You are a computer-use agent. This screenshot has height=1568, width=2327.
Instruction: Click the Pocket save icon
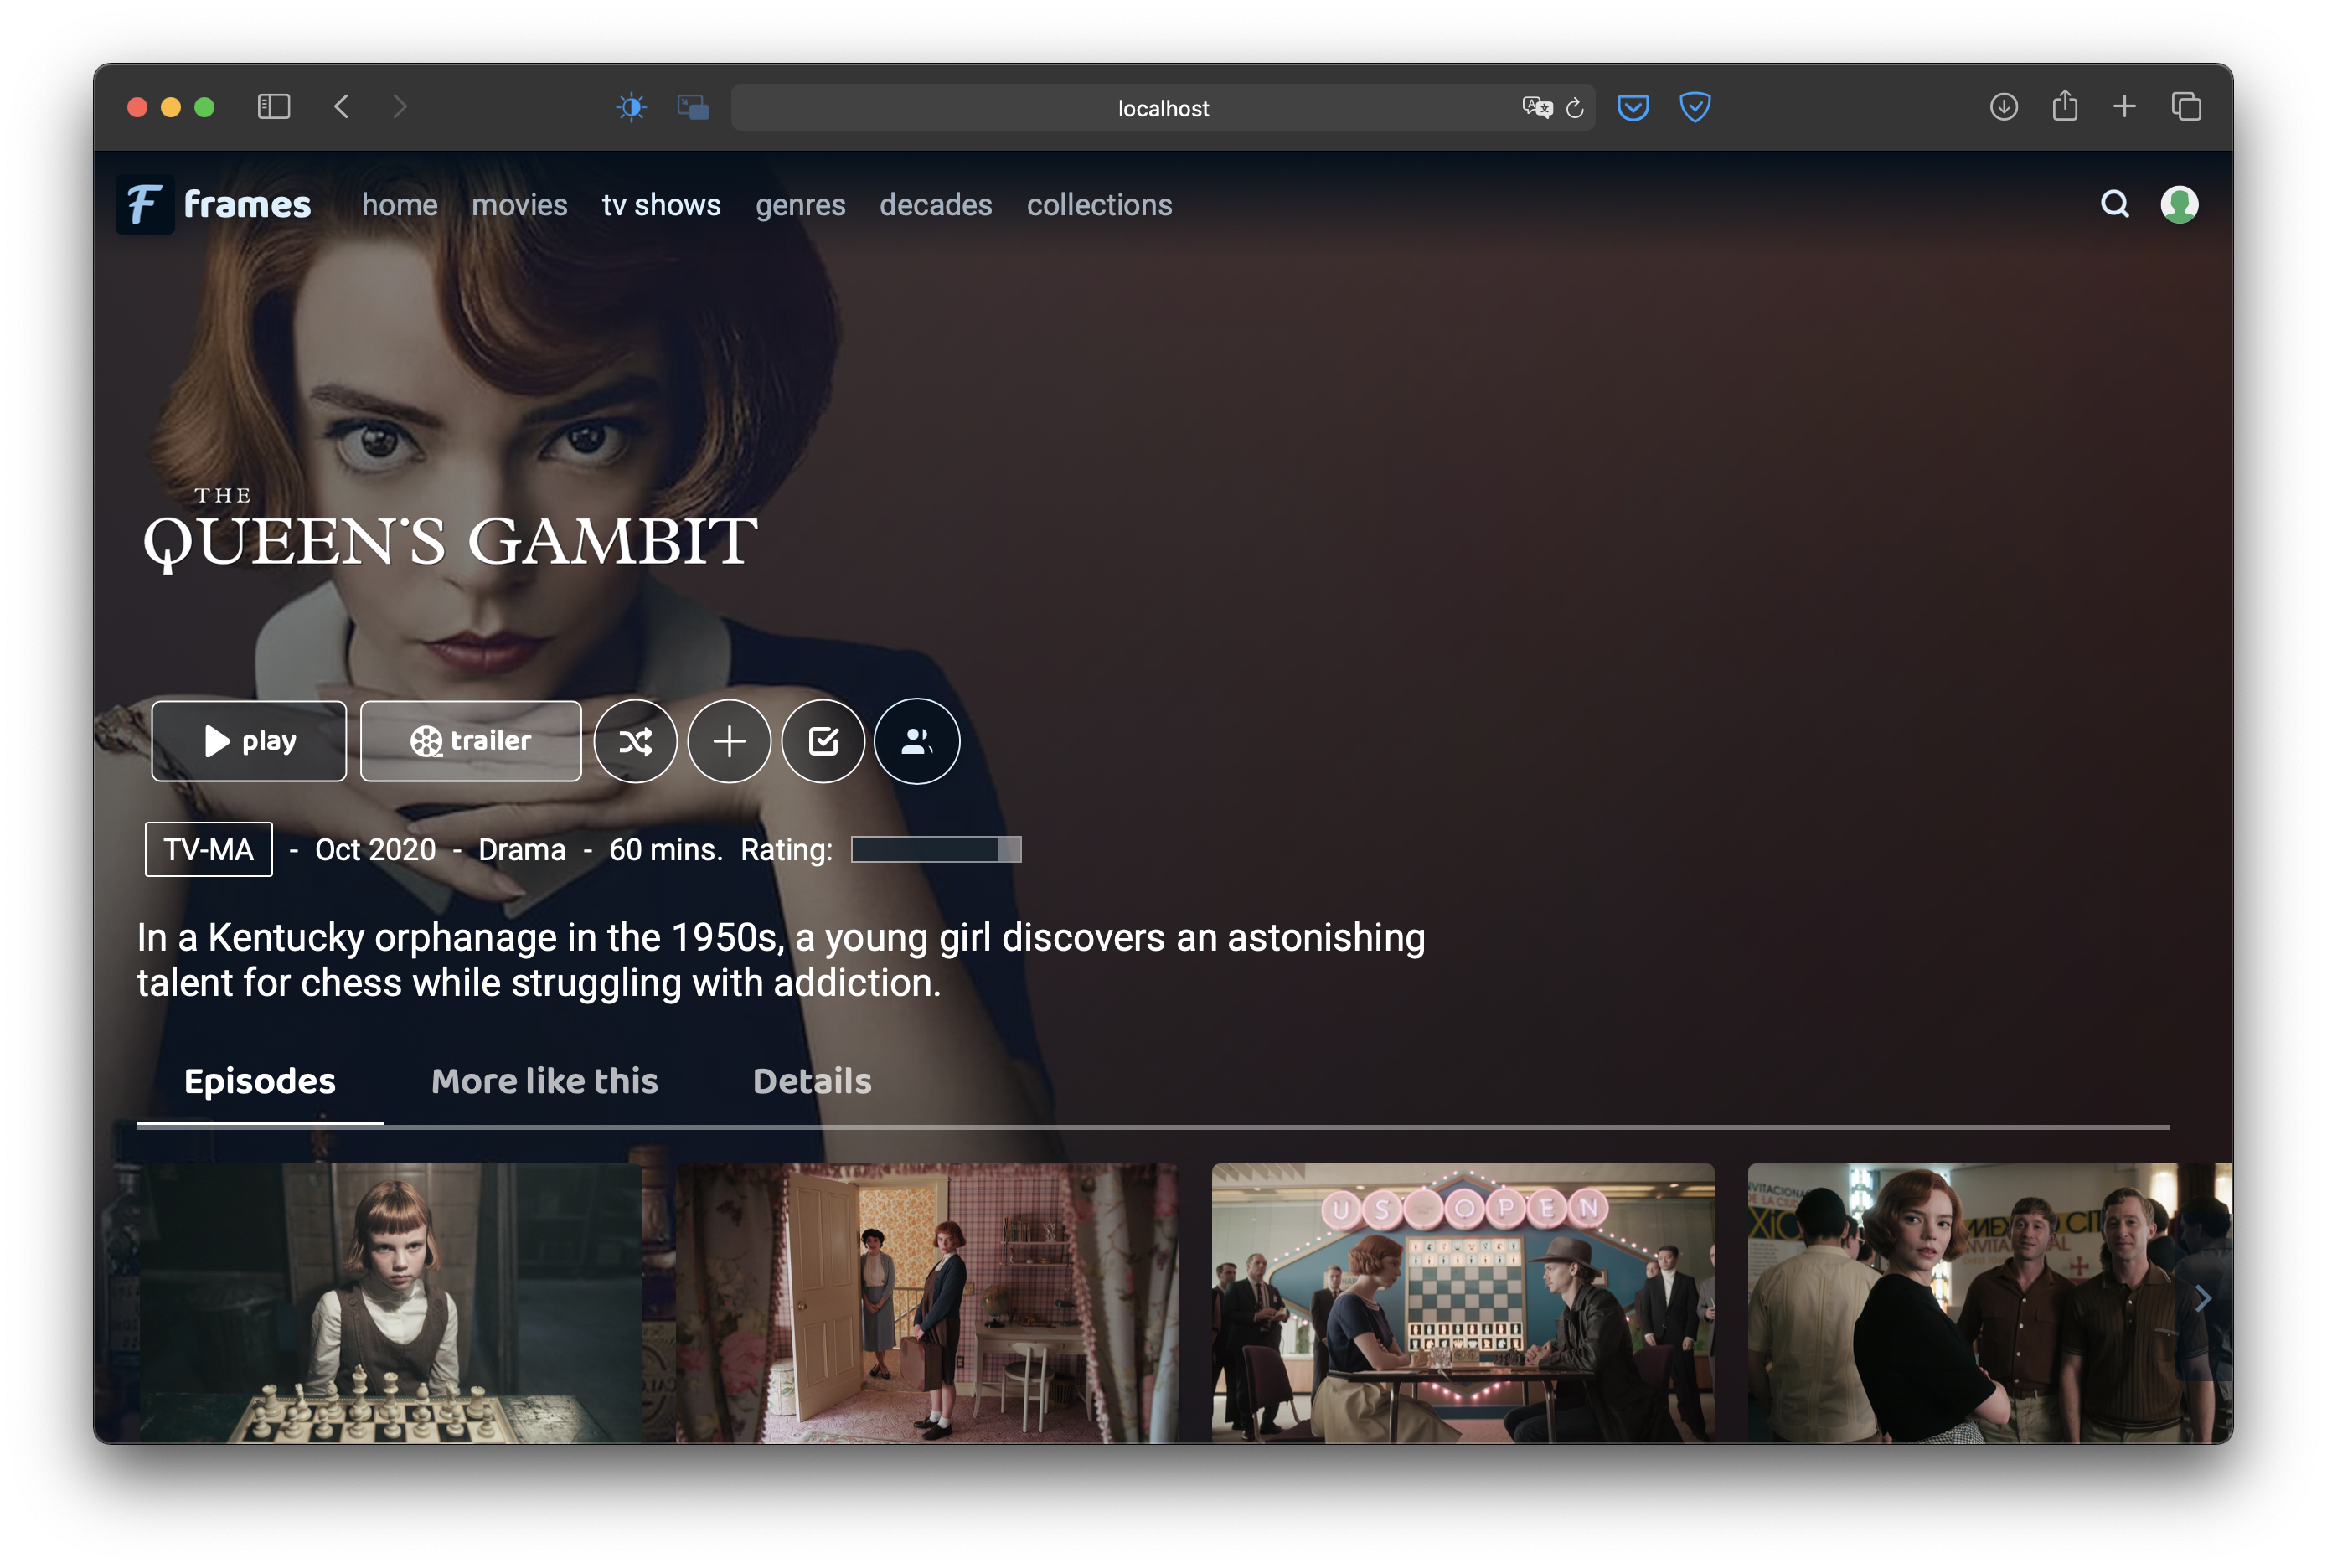coord(1632,107)
